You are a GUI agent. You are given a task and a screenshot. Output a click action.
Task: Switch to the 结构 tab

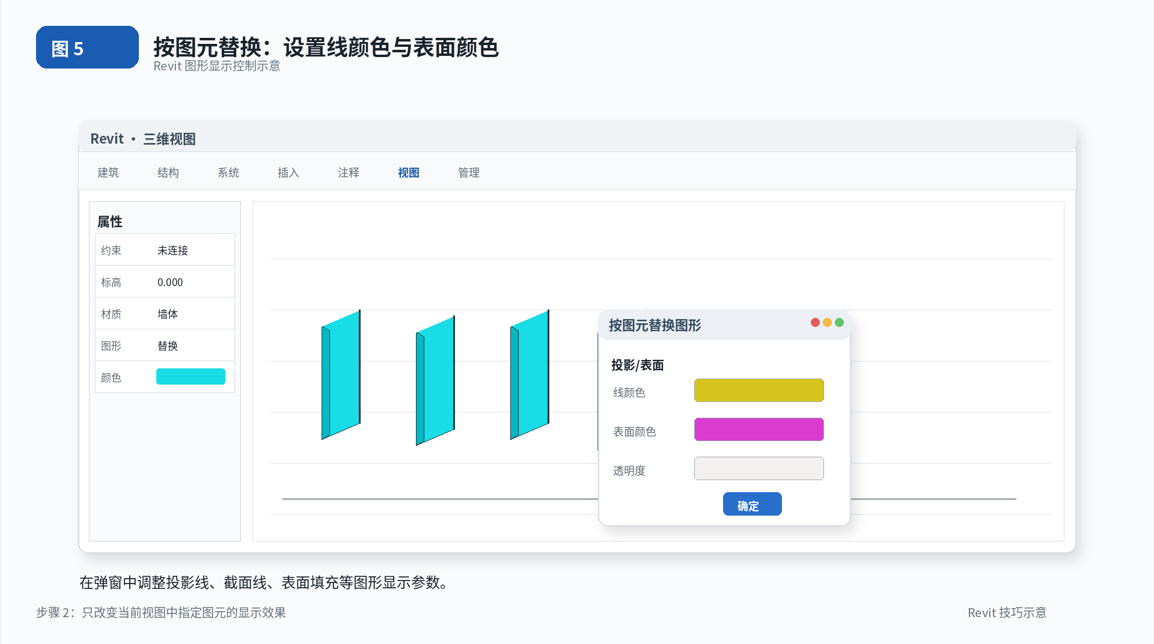(168, 172)
